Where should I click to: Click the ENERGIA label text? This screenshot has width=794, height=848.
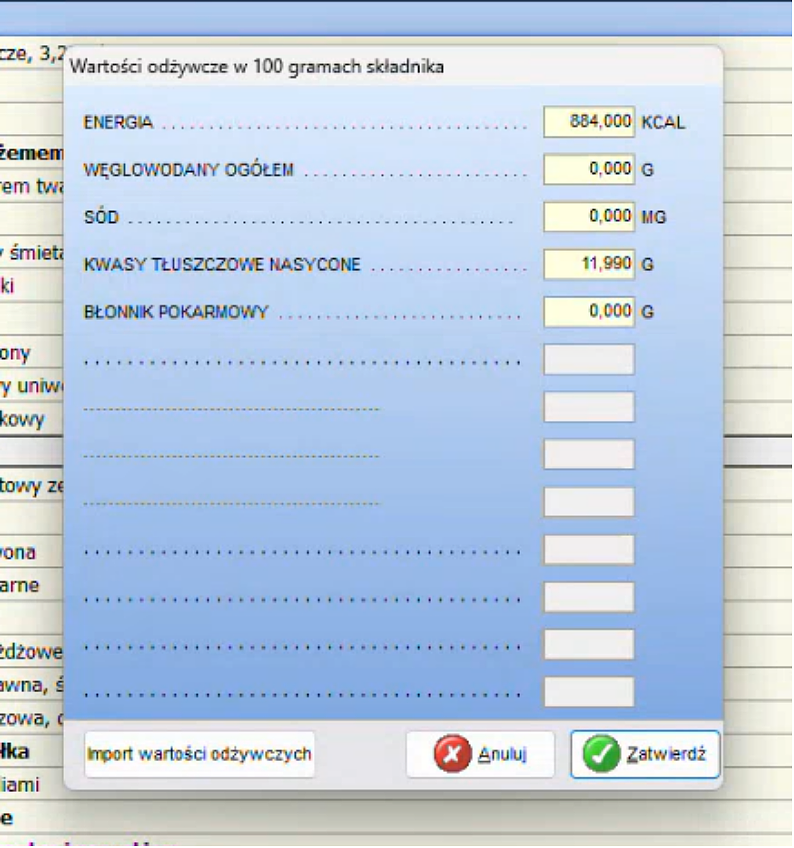[118, 123]
